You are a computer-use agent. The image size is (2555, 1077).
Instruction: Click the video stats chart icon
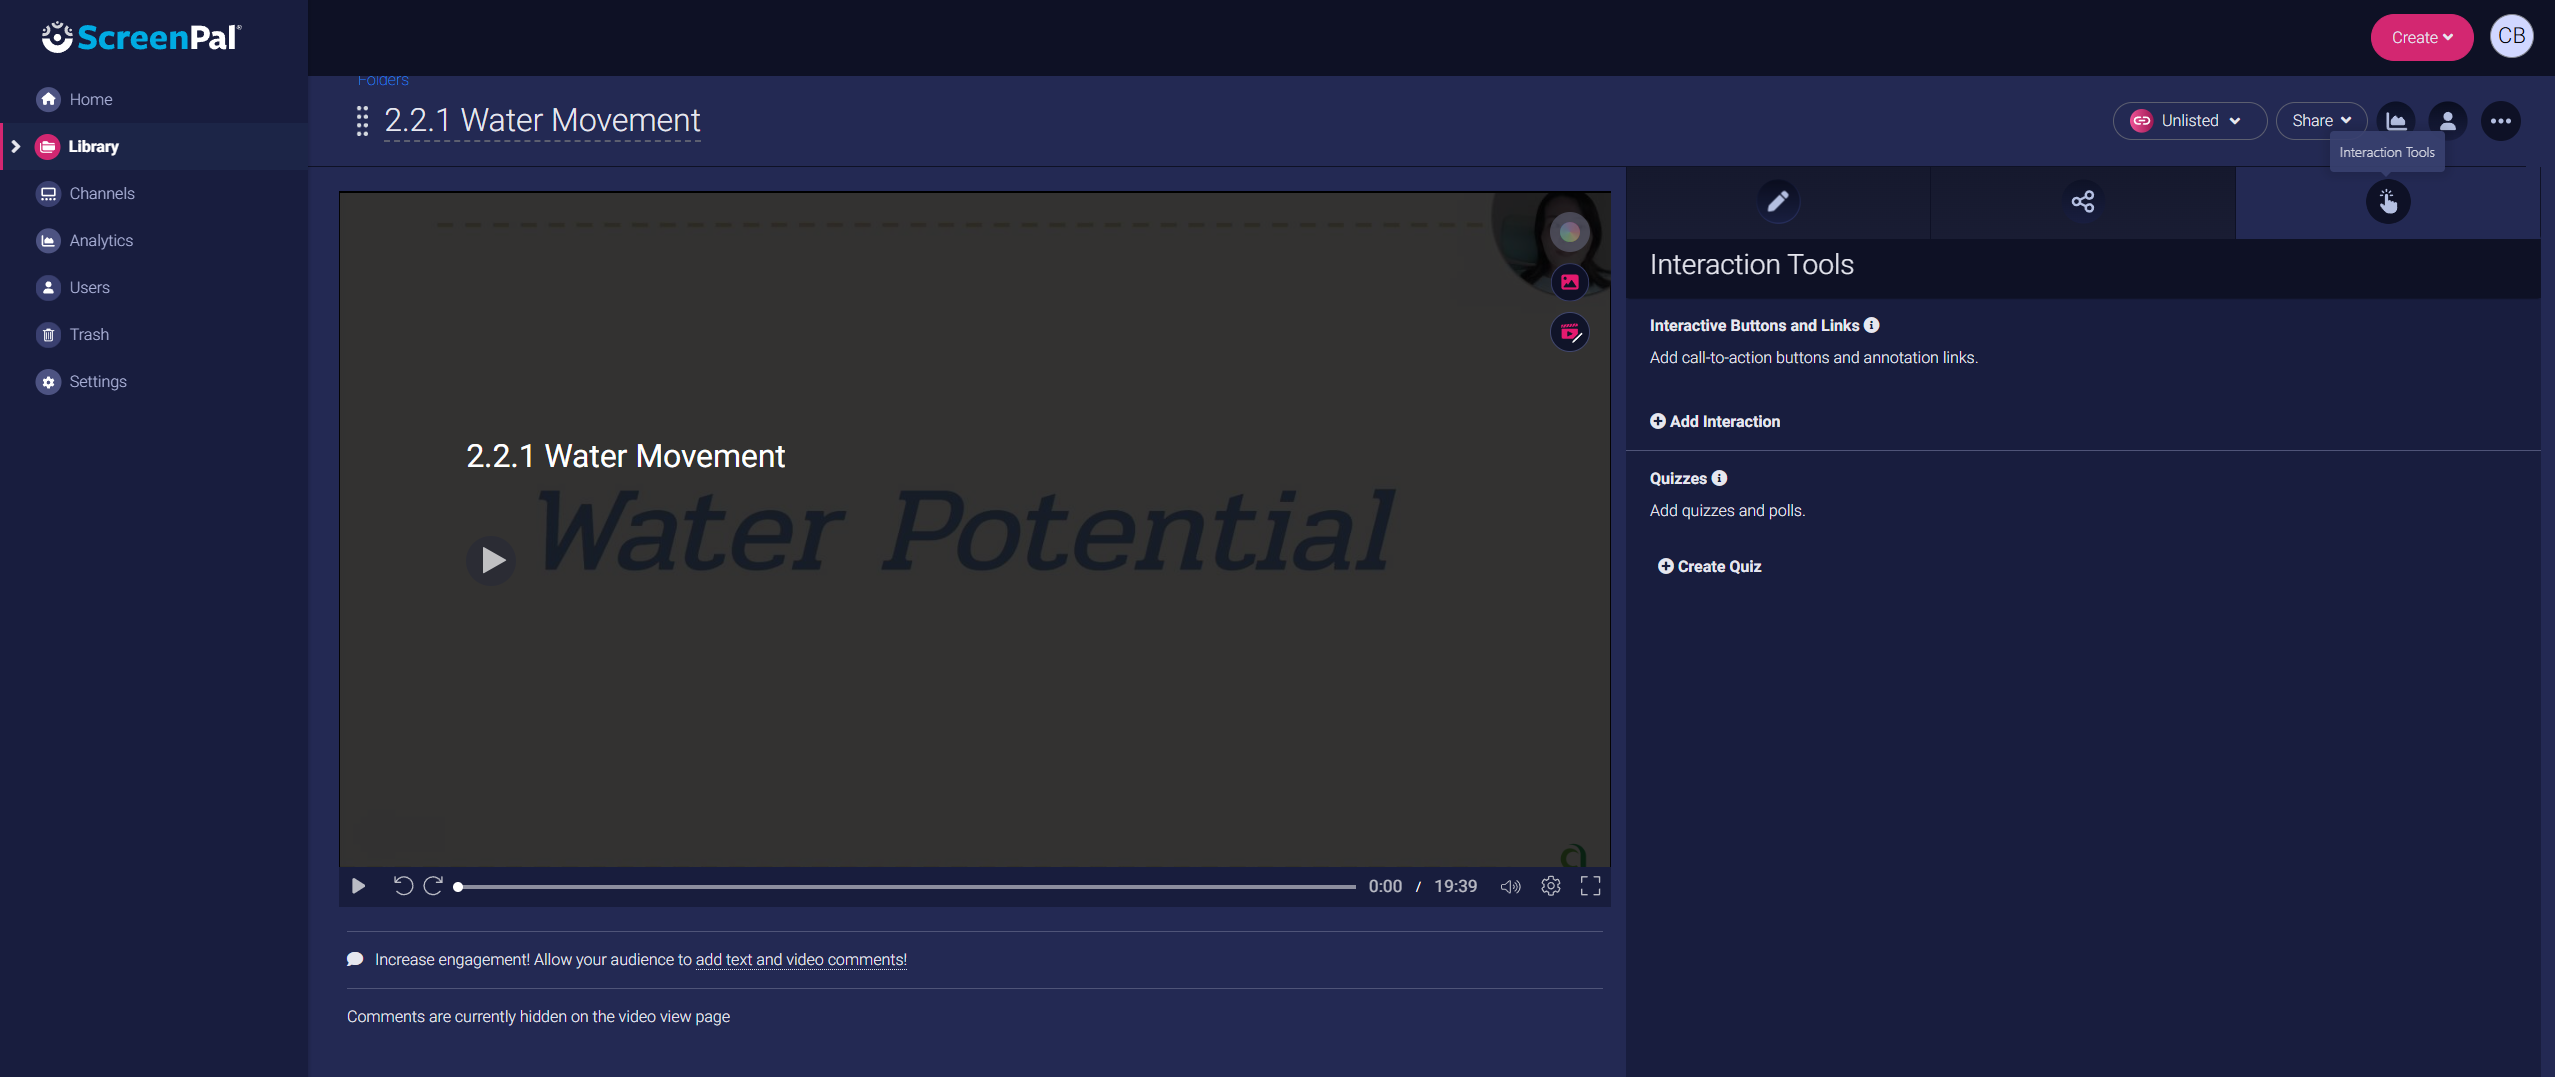coord(2396,120)
